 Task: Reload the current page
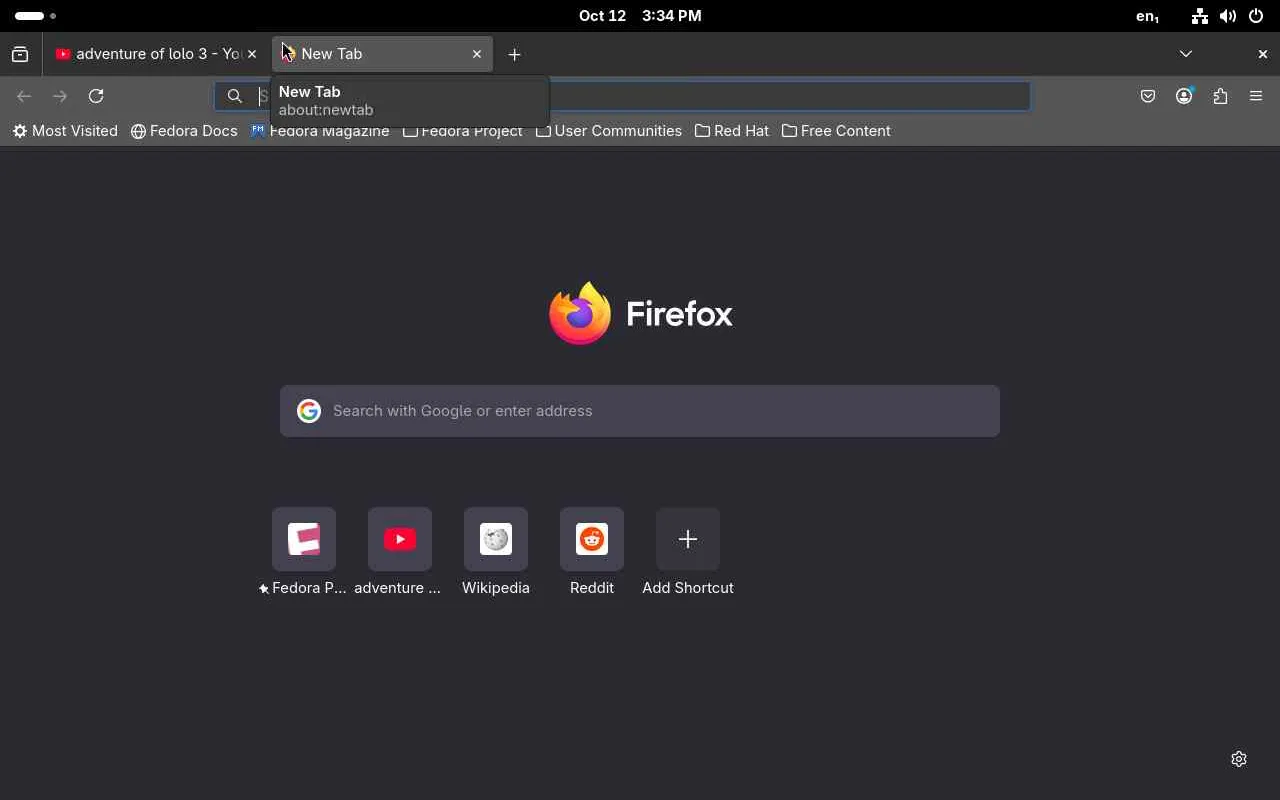coord(96,96)
